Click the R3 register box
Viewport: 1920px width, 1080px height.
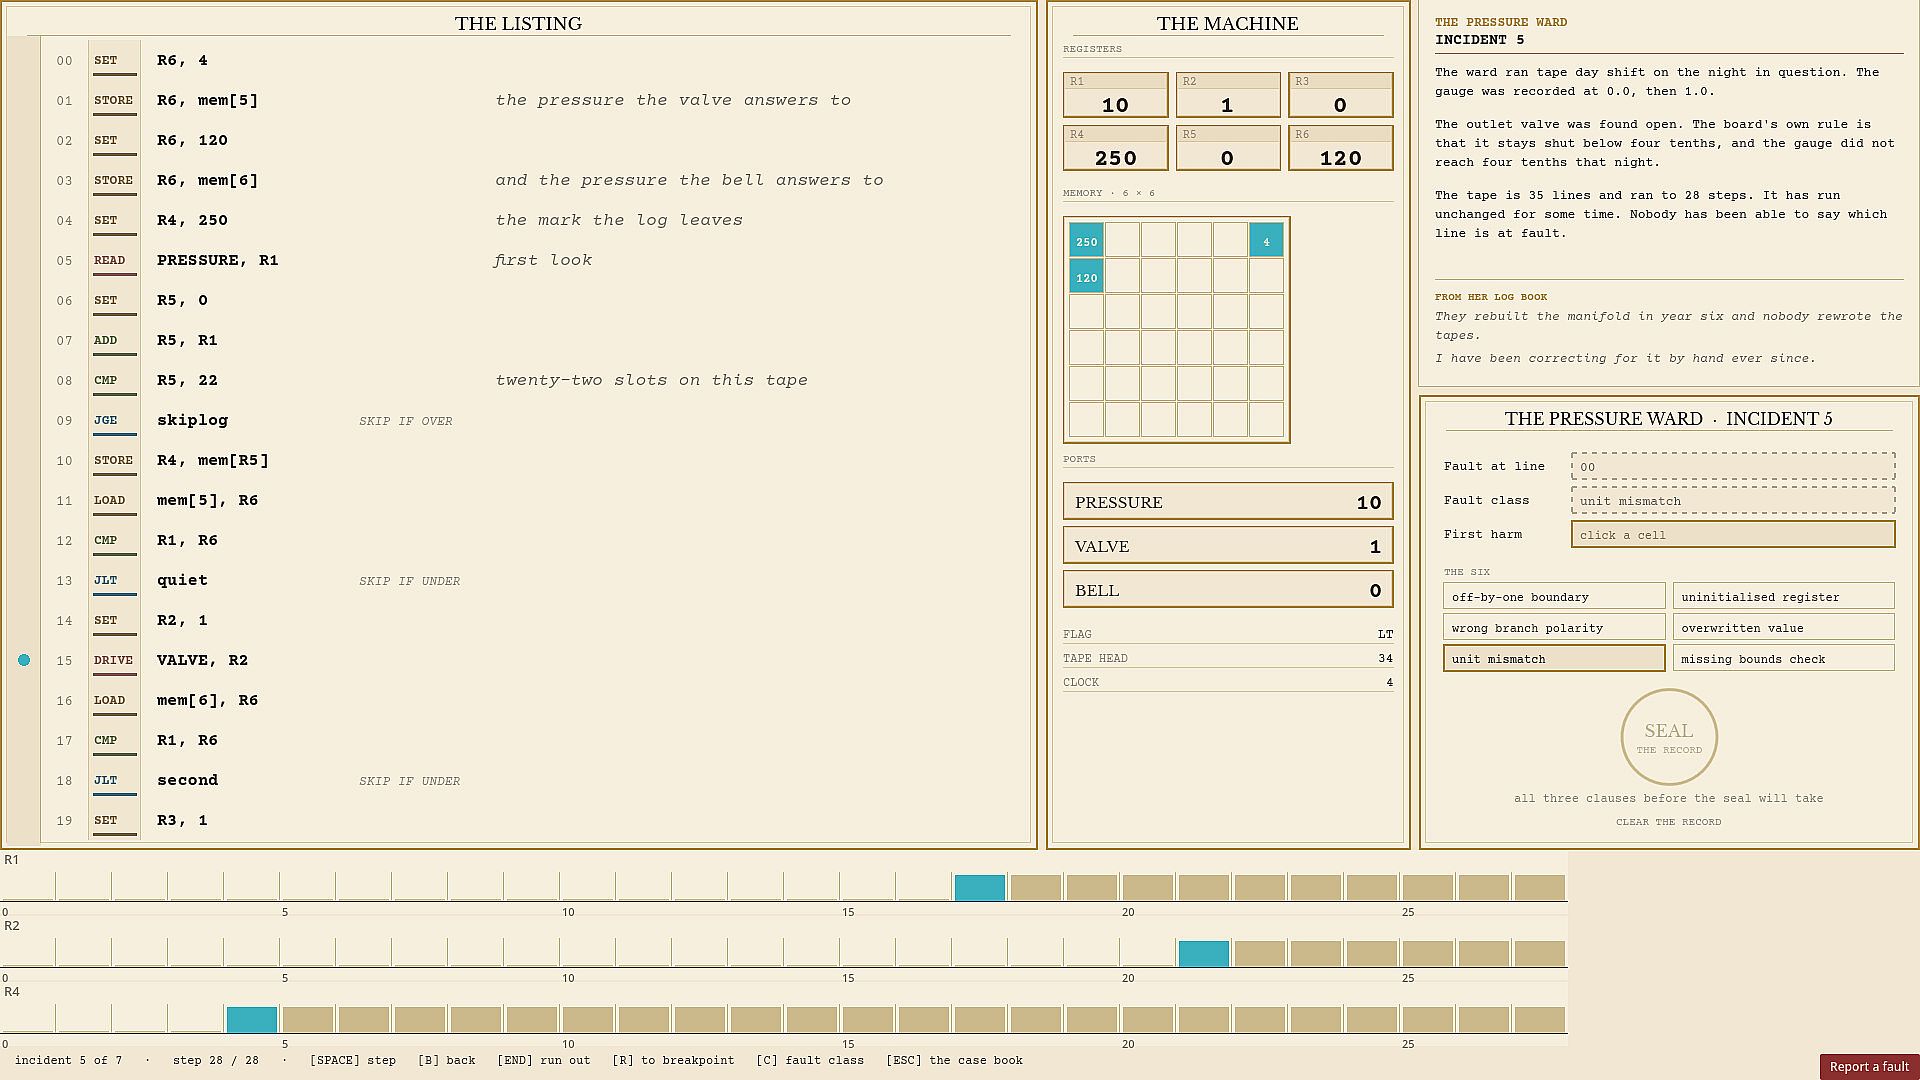[1340, 95]
